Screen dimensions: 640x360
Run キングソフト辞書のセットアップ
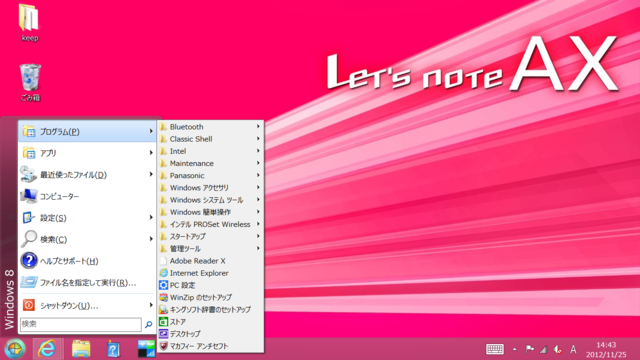pyautogui.click(x=210, y=309)
